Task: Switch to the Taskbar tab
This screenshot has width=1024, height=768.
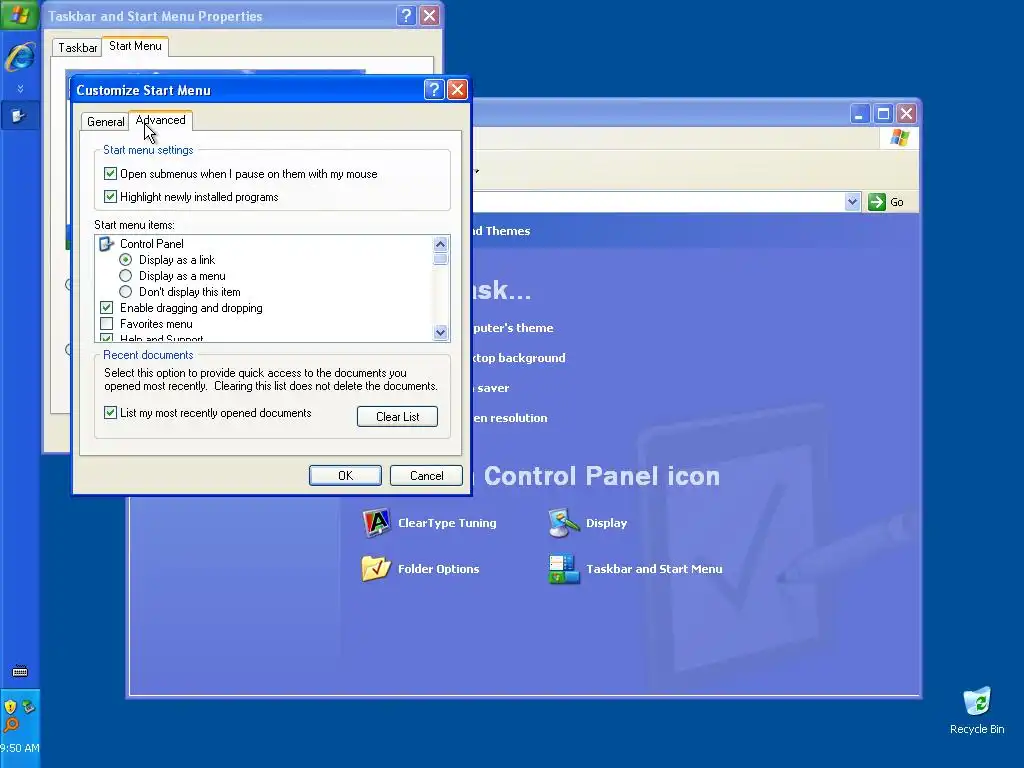Action: click(77, 48)
